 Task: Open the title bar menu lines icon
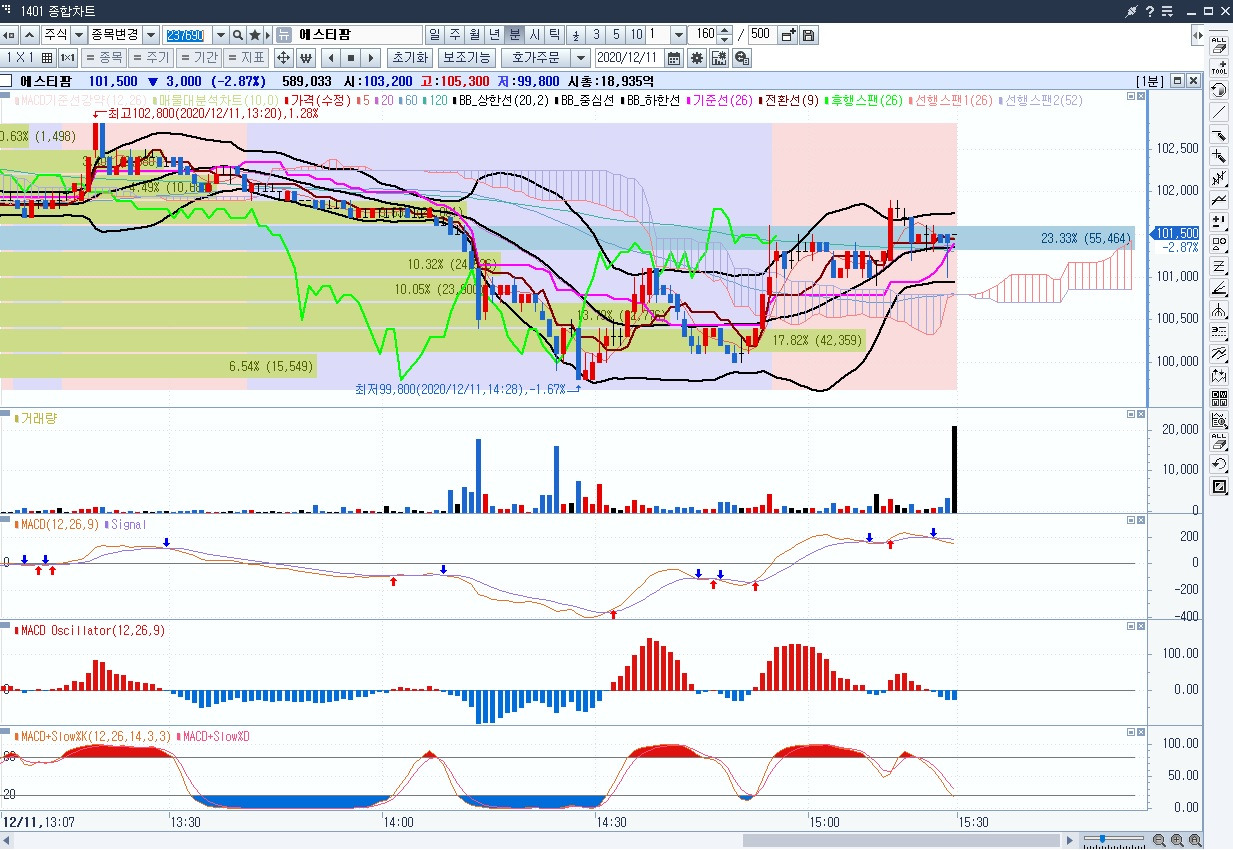point(1167,10)
